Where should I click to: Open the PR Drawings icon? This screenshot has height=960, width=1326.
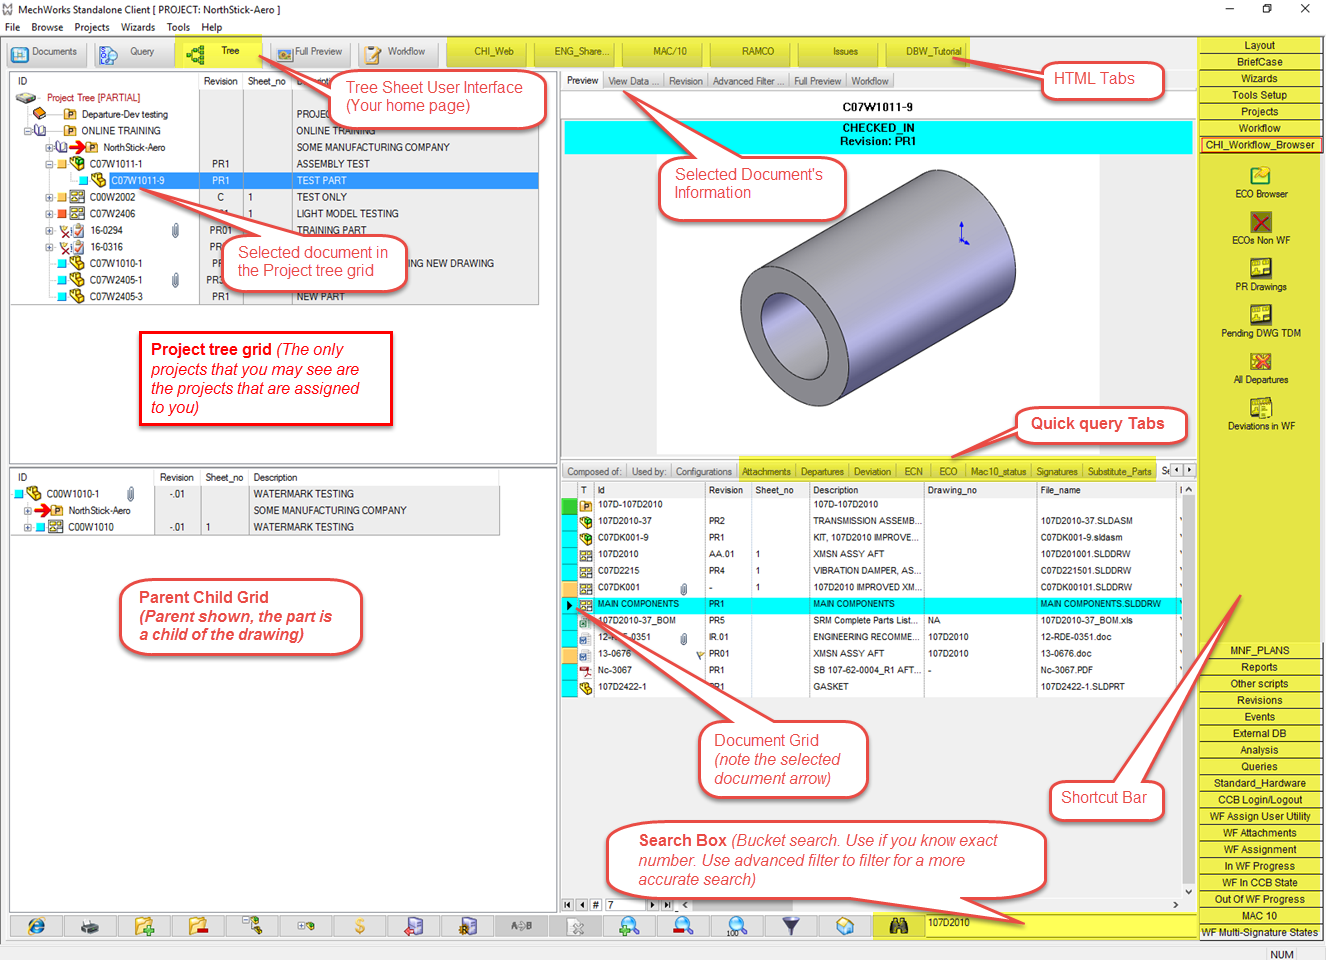tap(1260, 270)
